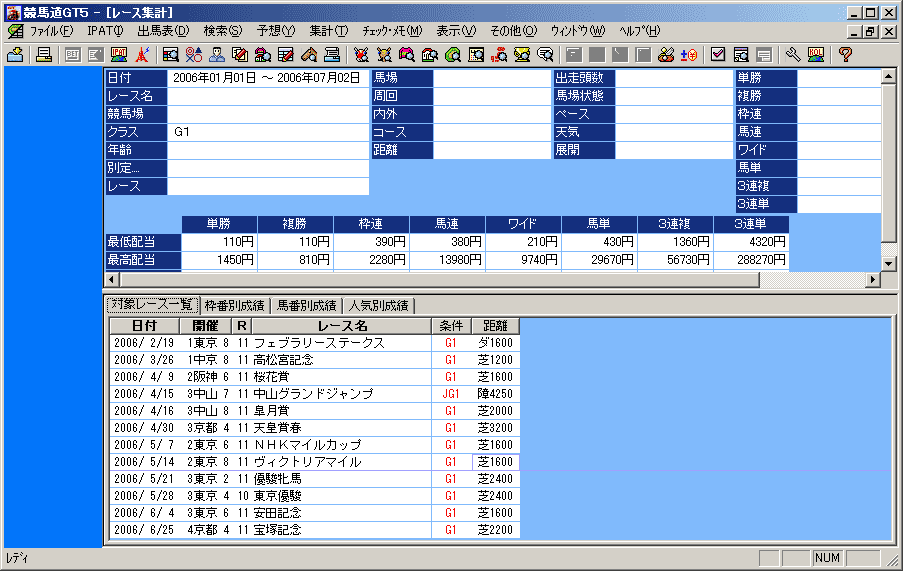Switch to the 人気別成績 tab
This screenshot has width=903, height=571.
378,305
